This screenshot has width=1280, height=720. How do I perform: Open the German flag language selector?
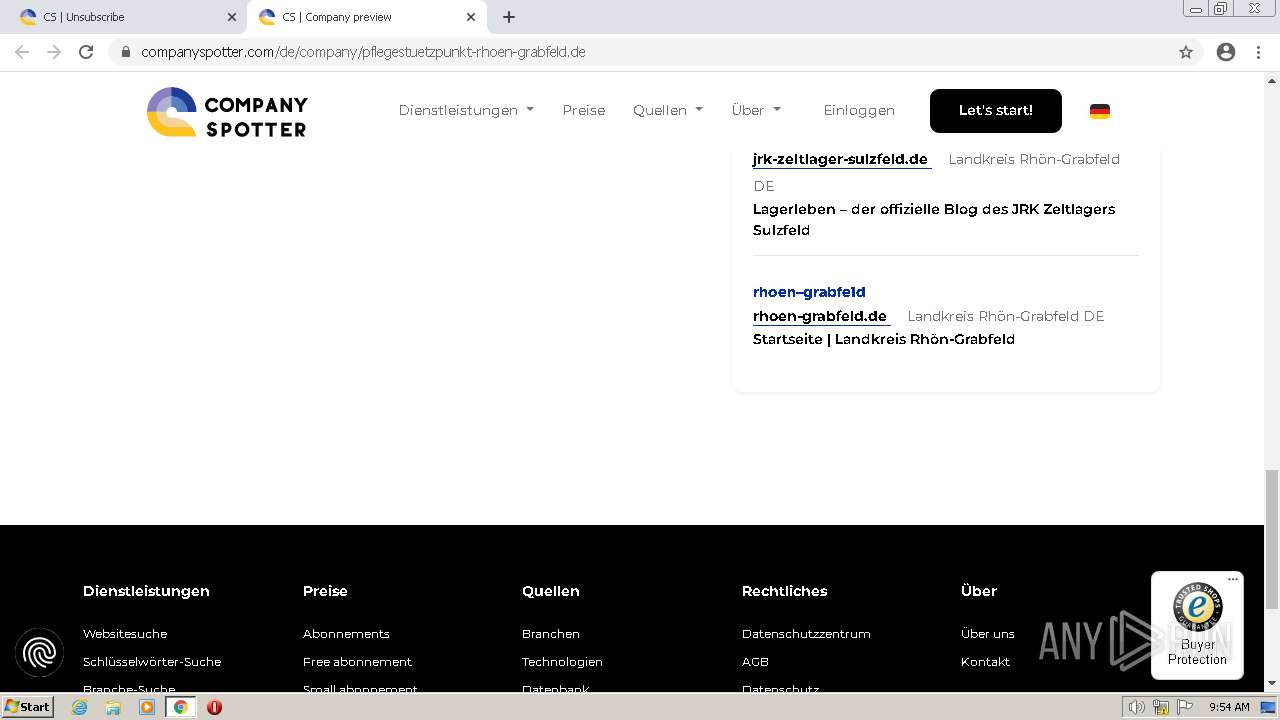point(1100,111)
